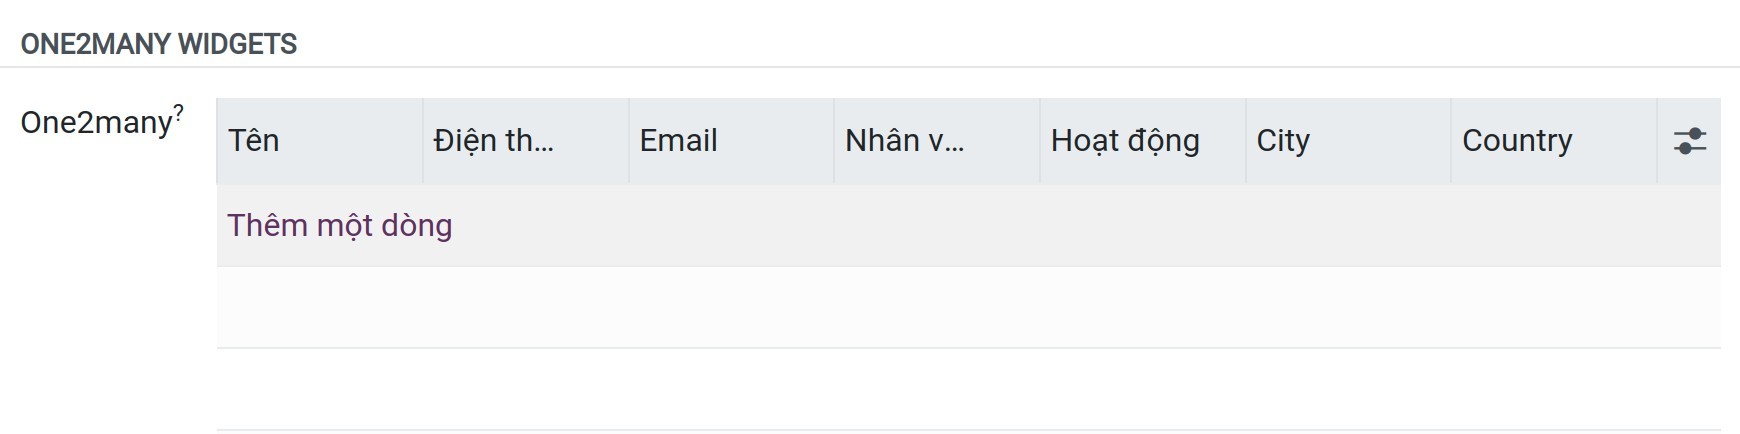Image resolution: width=1740 pixels, height=434 pixels.
Task: Click the Nhân v... column header
Action: point(937,141)
